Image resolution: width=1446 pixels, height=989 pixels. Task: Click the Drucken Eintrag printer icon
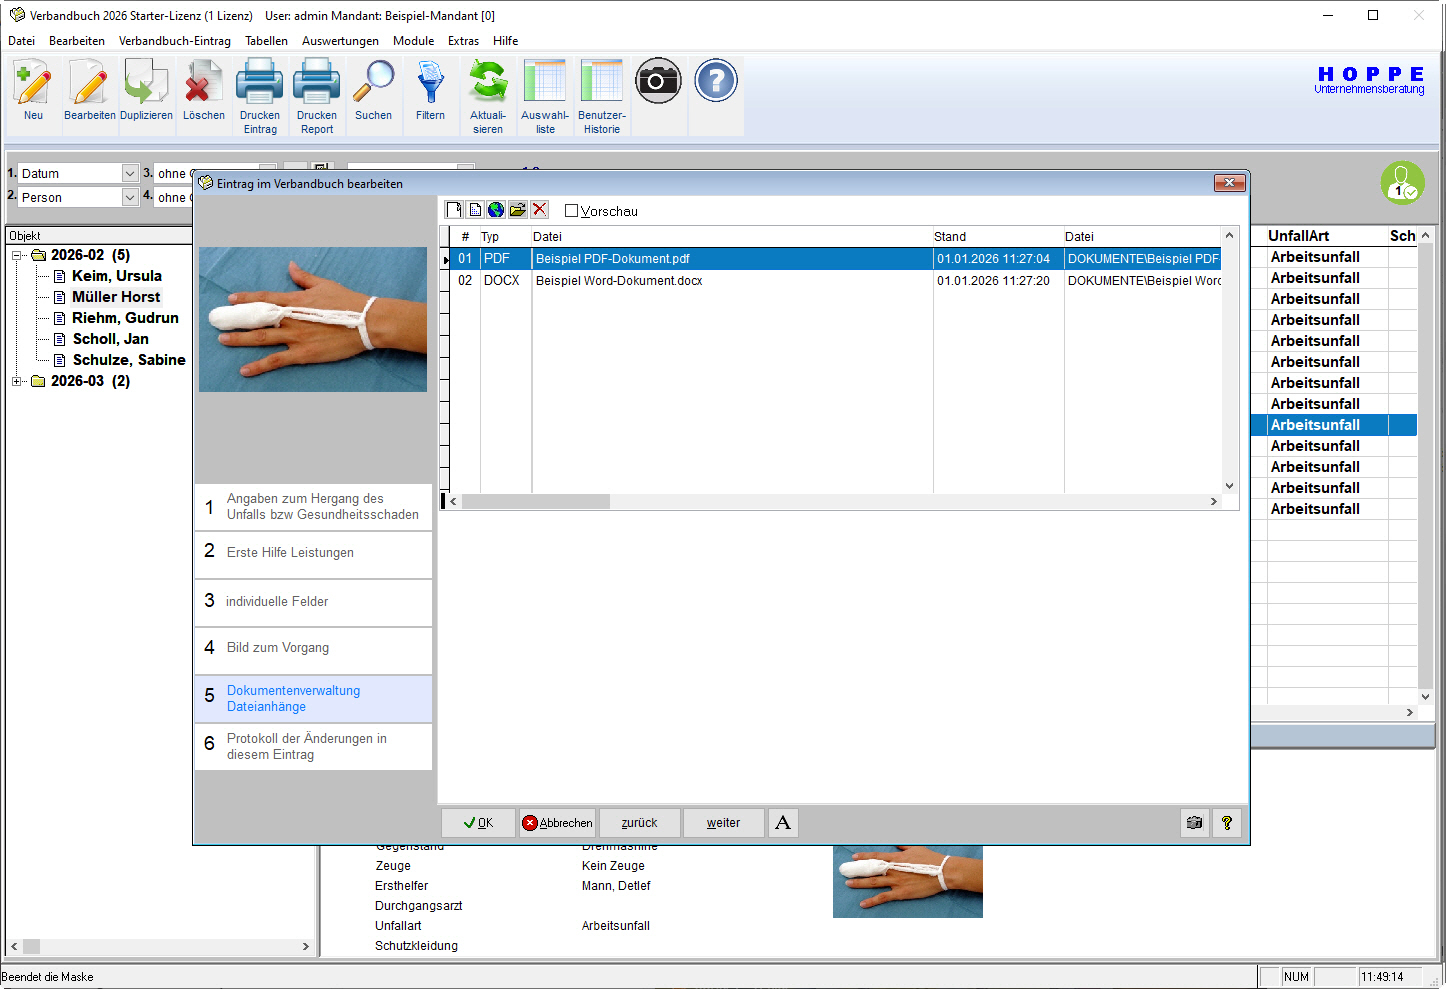[x=260, y=90]
